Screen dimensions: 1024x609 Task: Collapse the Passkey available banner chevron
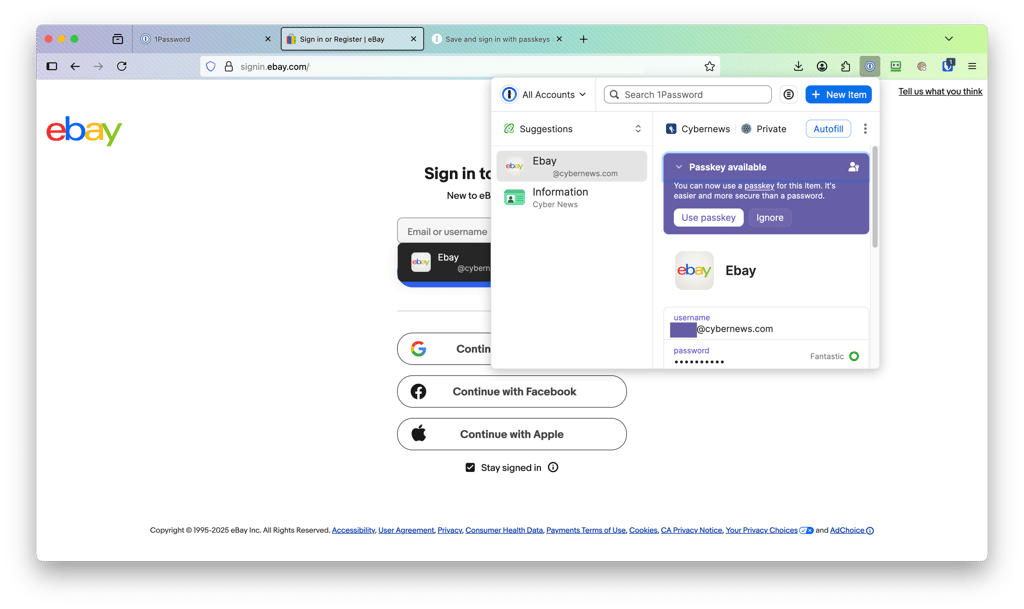pyautogui.click(x=679, y=167)
